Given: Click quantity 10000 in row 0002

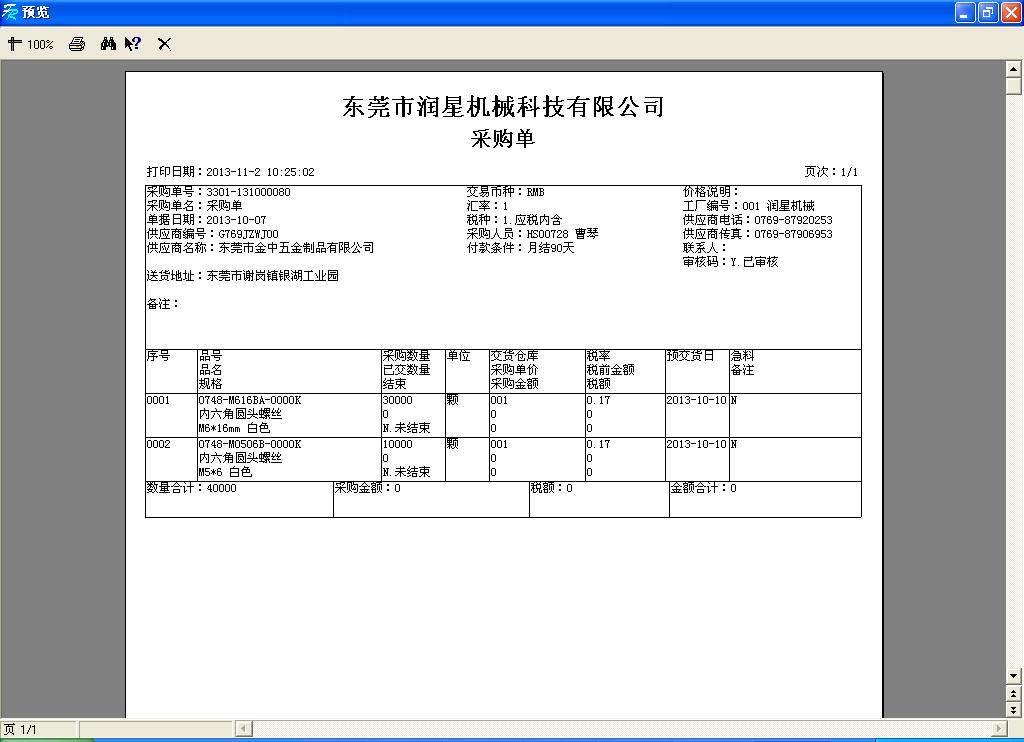Looking at the screenshot, I should coord(398,444).
